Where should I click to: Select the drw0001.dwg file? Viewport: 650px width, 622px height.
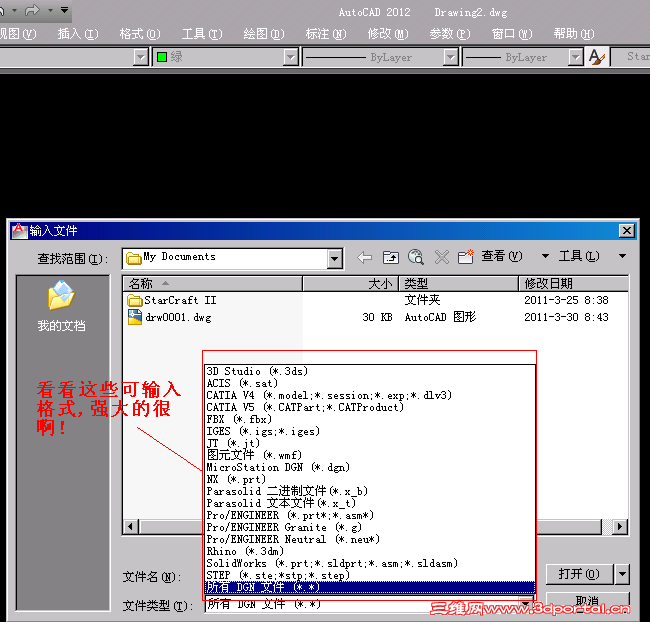click(x=178, y=318)
